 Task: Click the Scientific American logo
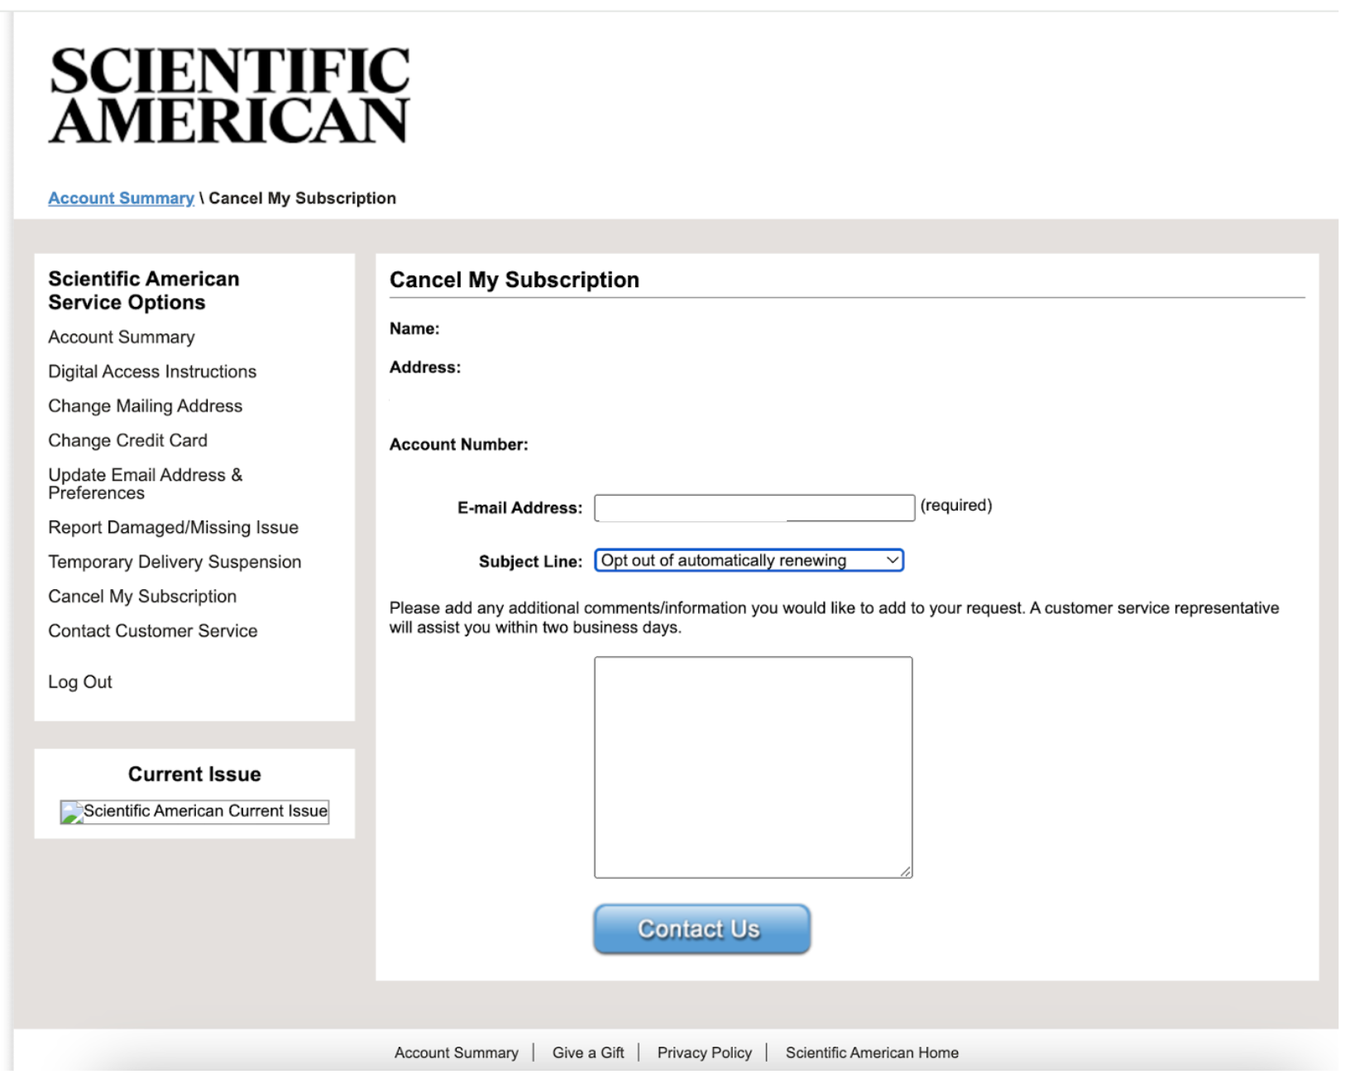(x=228, y=93)
